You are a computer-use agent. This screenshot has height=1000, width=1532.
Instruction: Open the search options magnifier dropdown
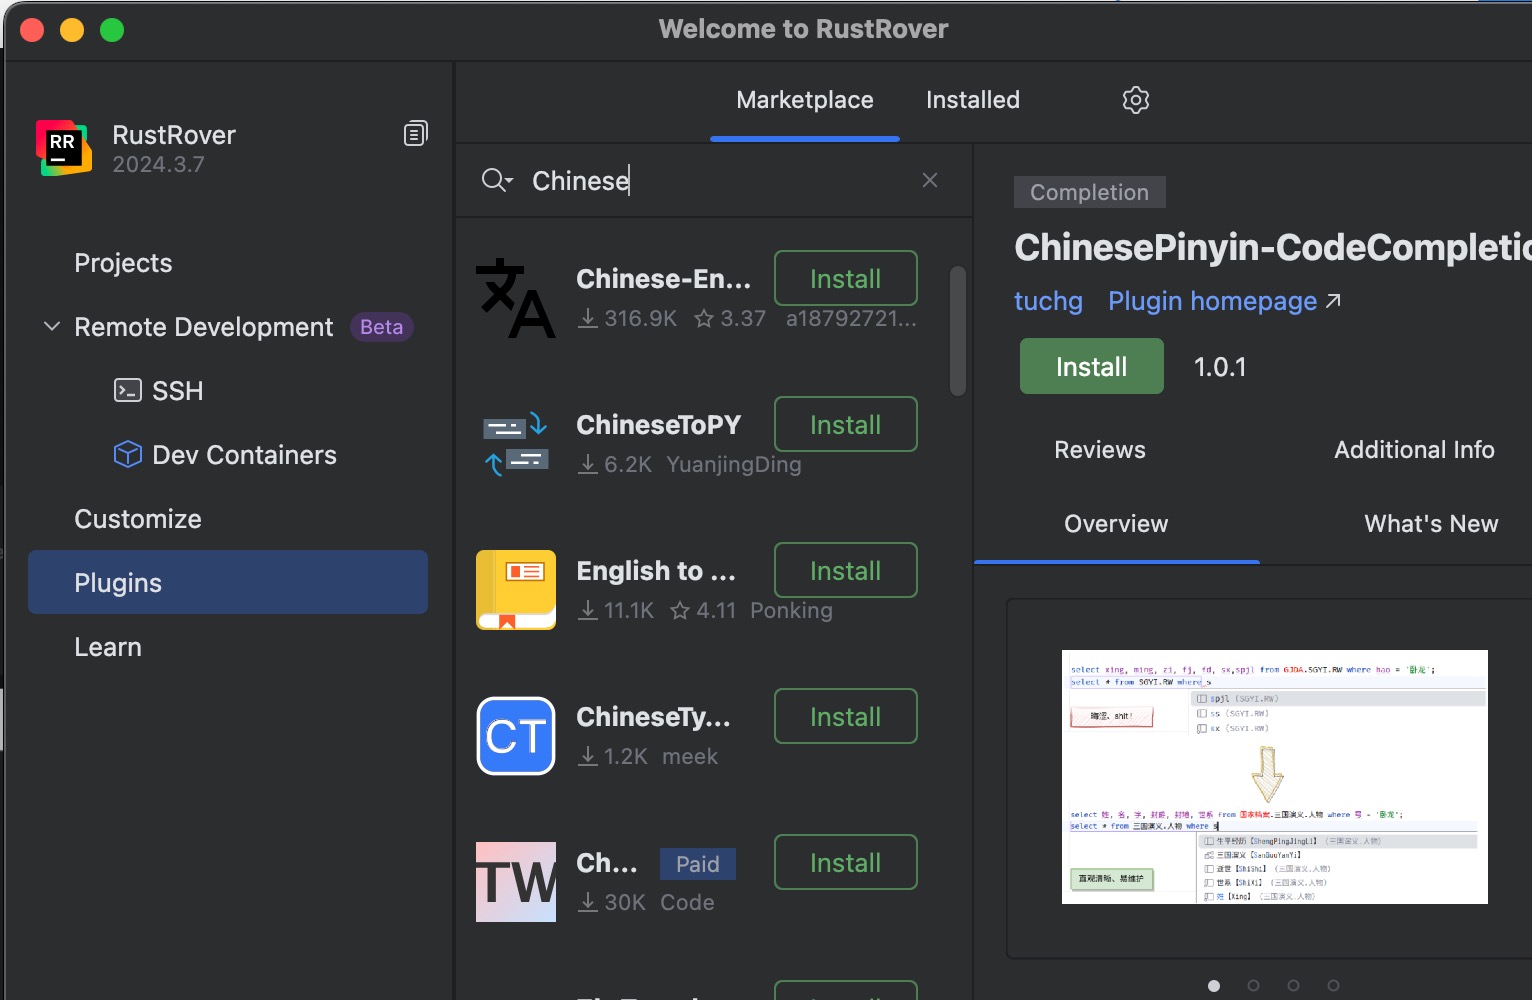coord(496,180)
